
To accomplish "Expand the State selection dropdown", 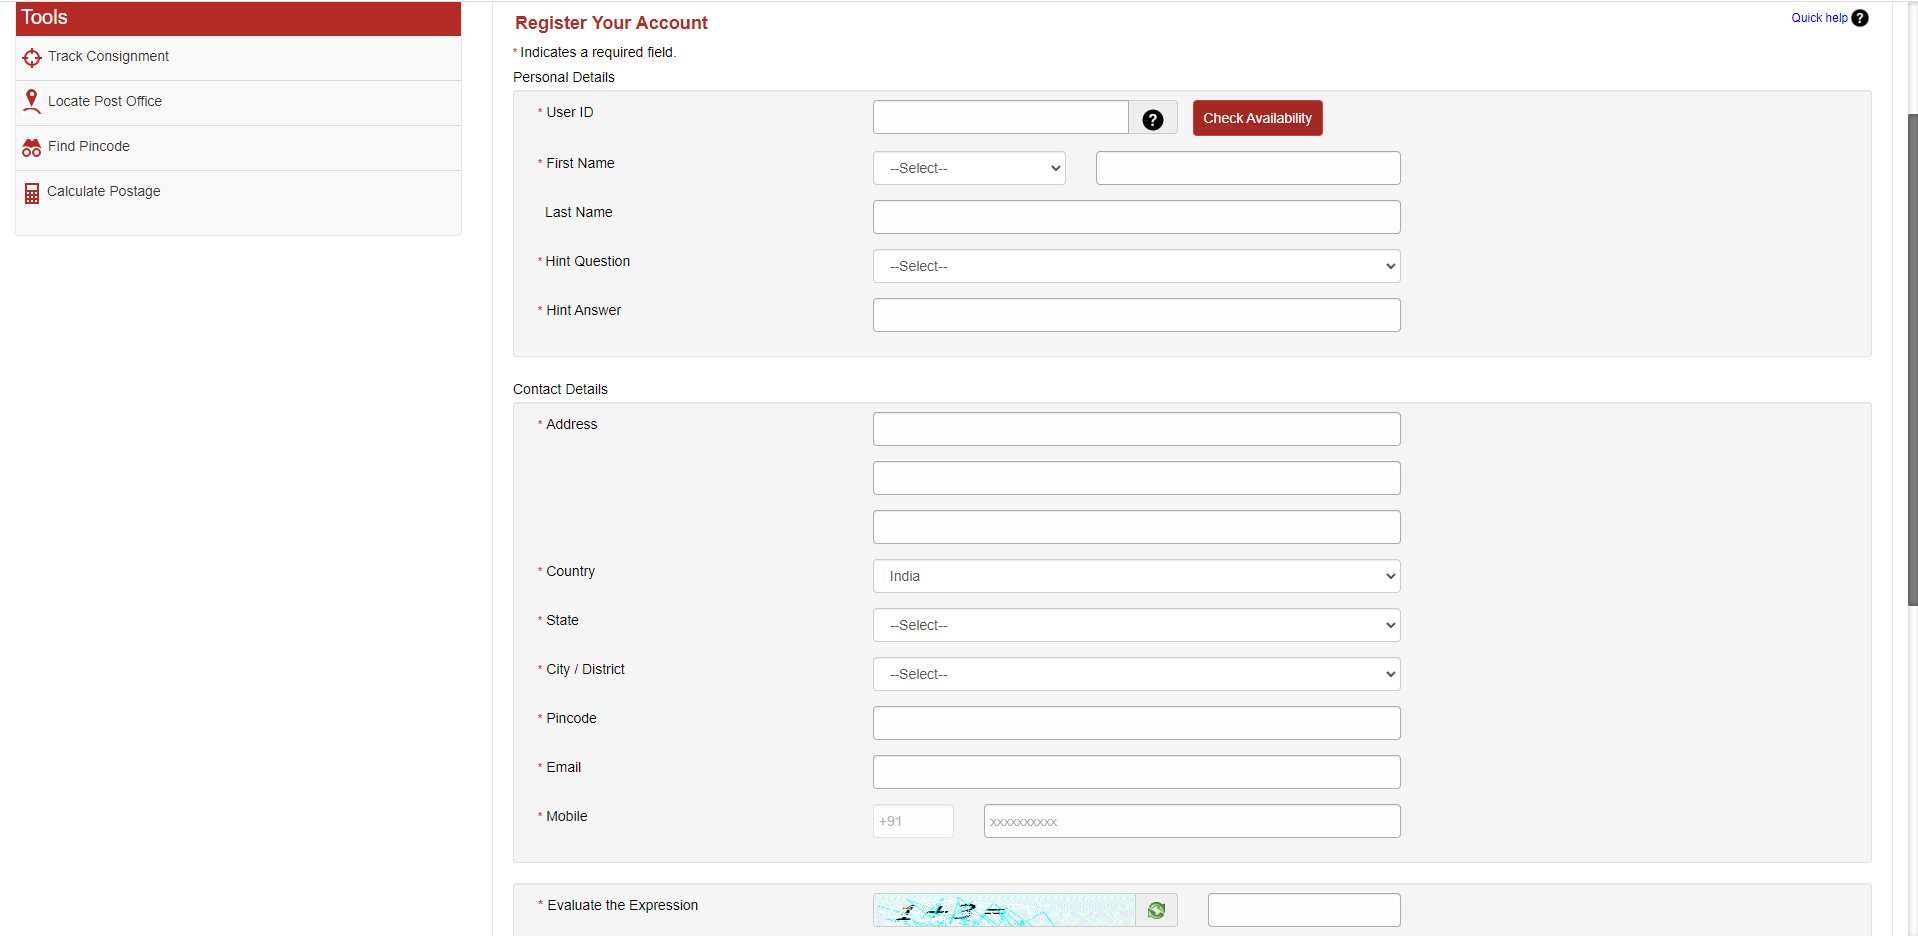I will 1136,625.
